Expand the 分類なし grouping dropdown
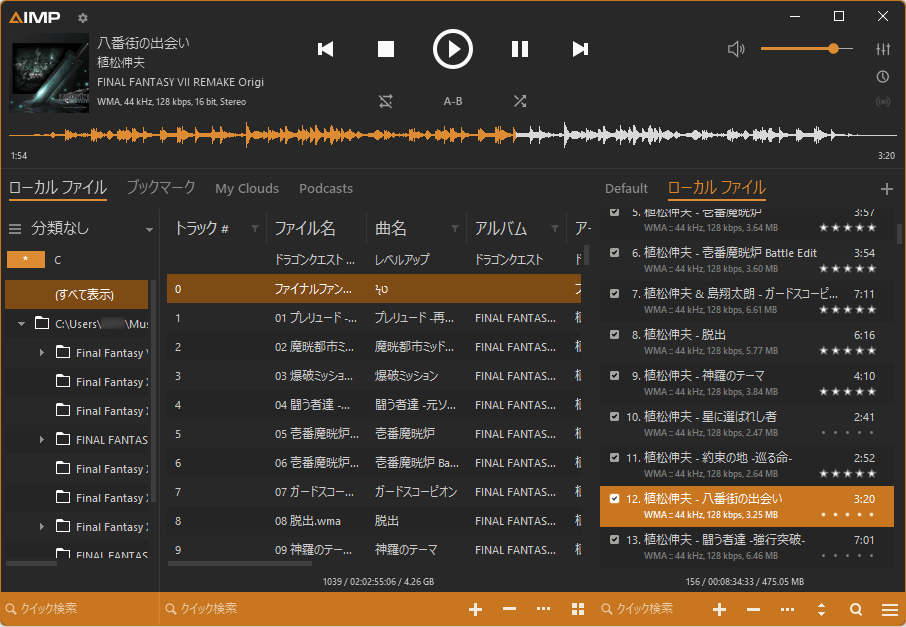 [x=149, y=229]
